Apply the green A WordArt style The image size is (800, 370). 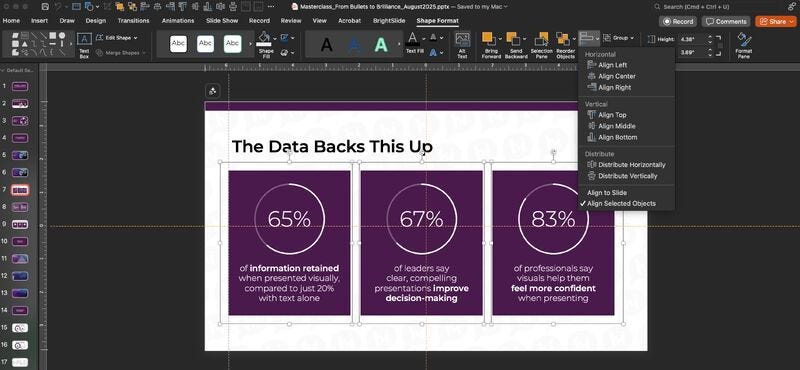click(381, 45)
